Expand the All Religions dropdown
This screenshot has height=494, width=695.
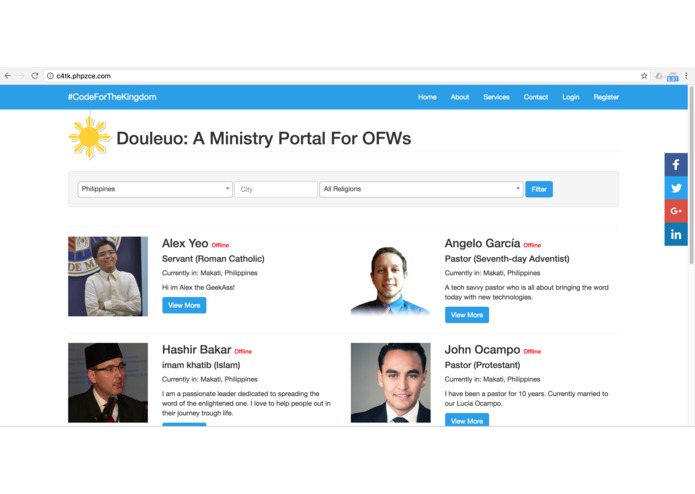421,189
